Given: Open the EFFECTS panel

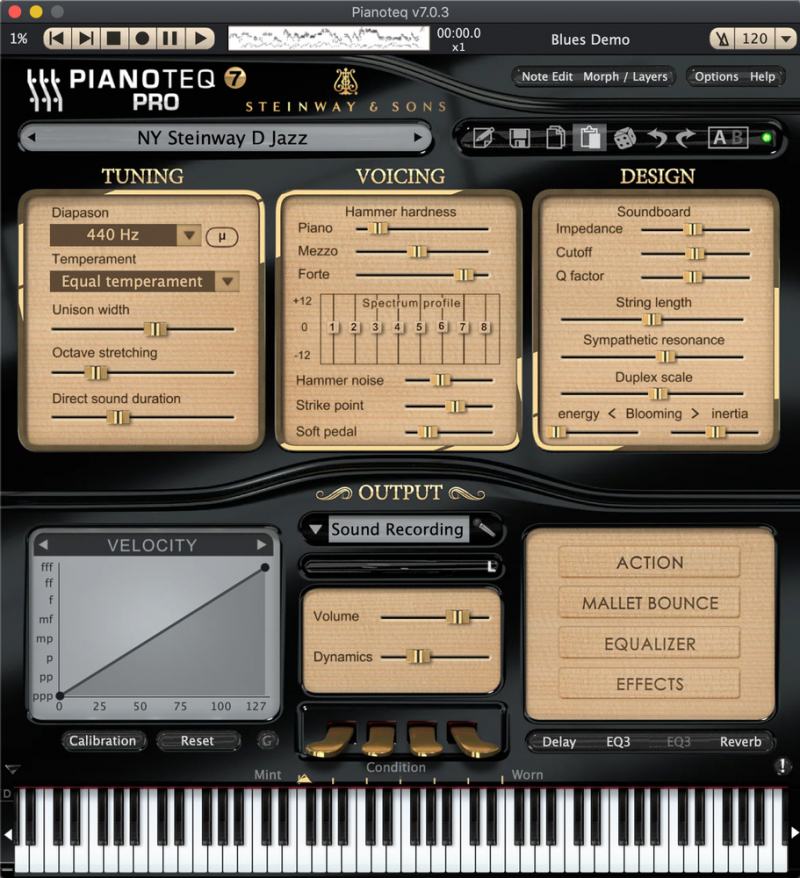Looking at the screenshot, I should pos(649,684).
